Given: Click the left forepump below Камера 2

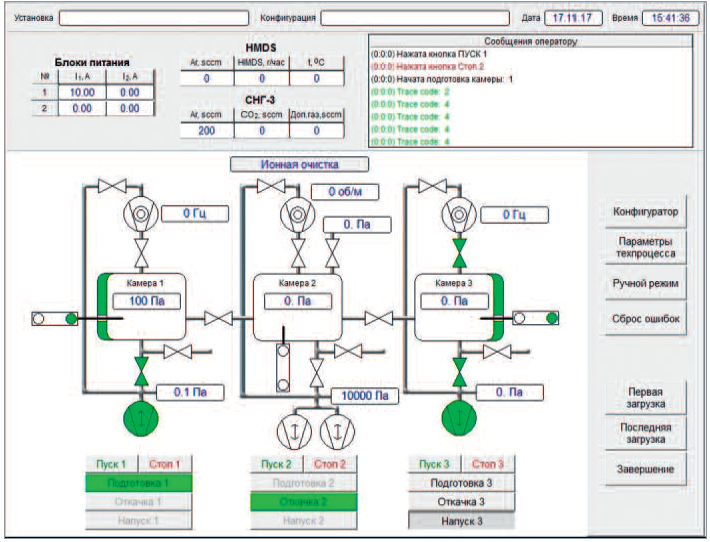Looking at the screenshot, I should [x=294, y=431].
